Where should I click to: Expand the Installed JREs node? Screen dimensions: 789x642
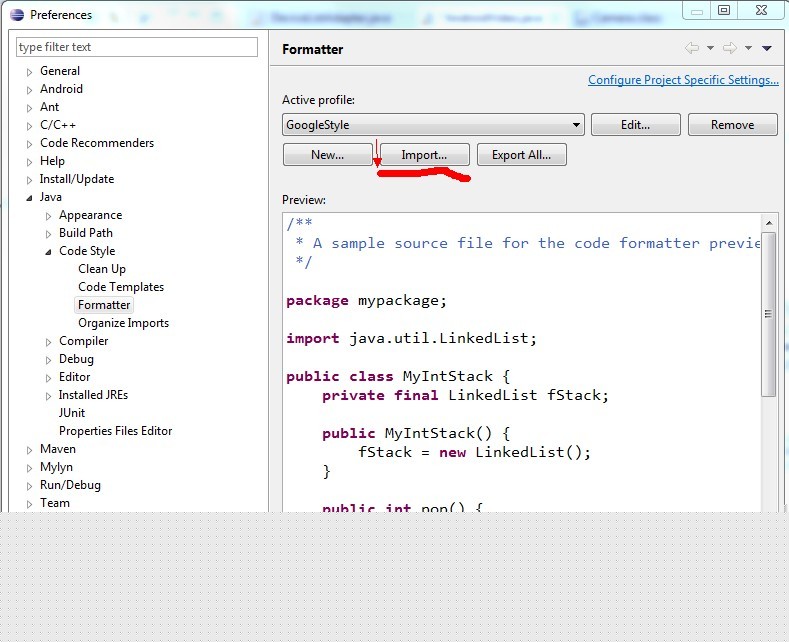point(48,396)
